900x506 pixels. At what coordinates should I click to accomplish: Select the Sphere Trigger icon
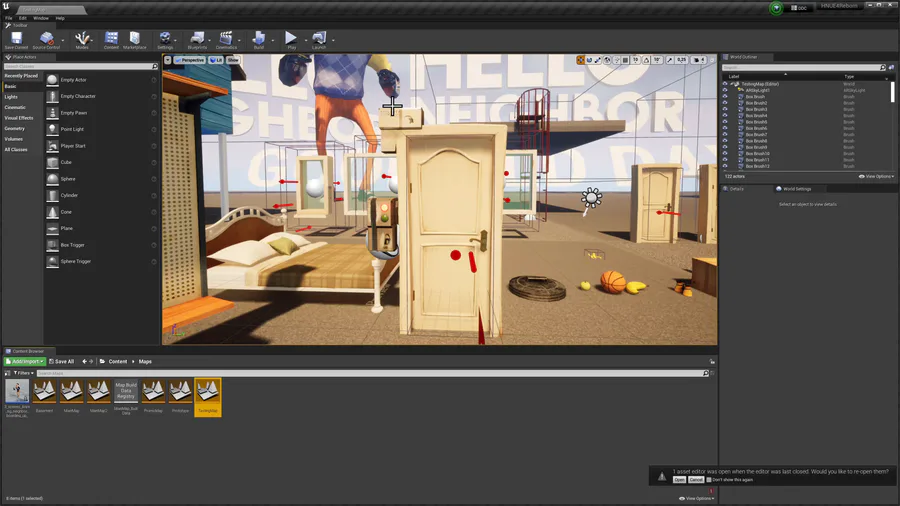pyautogui.click(x=52, y=262)
